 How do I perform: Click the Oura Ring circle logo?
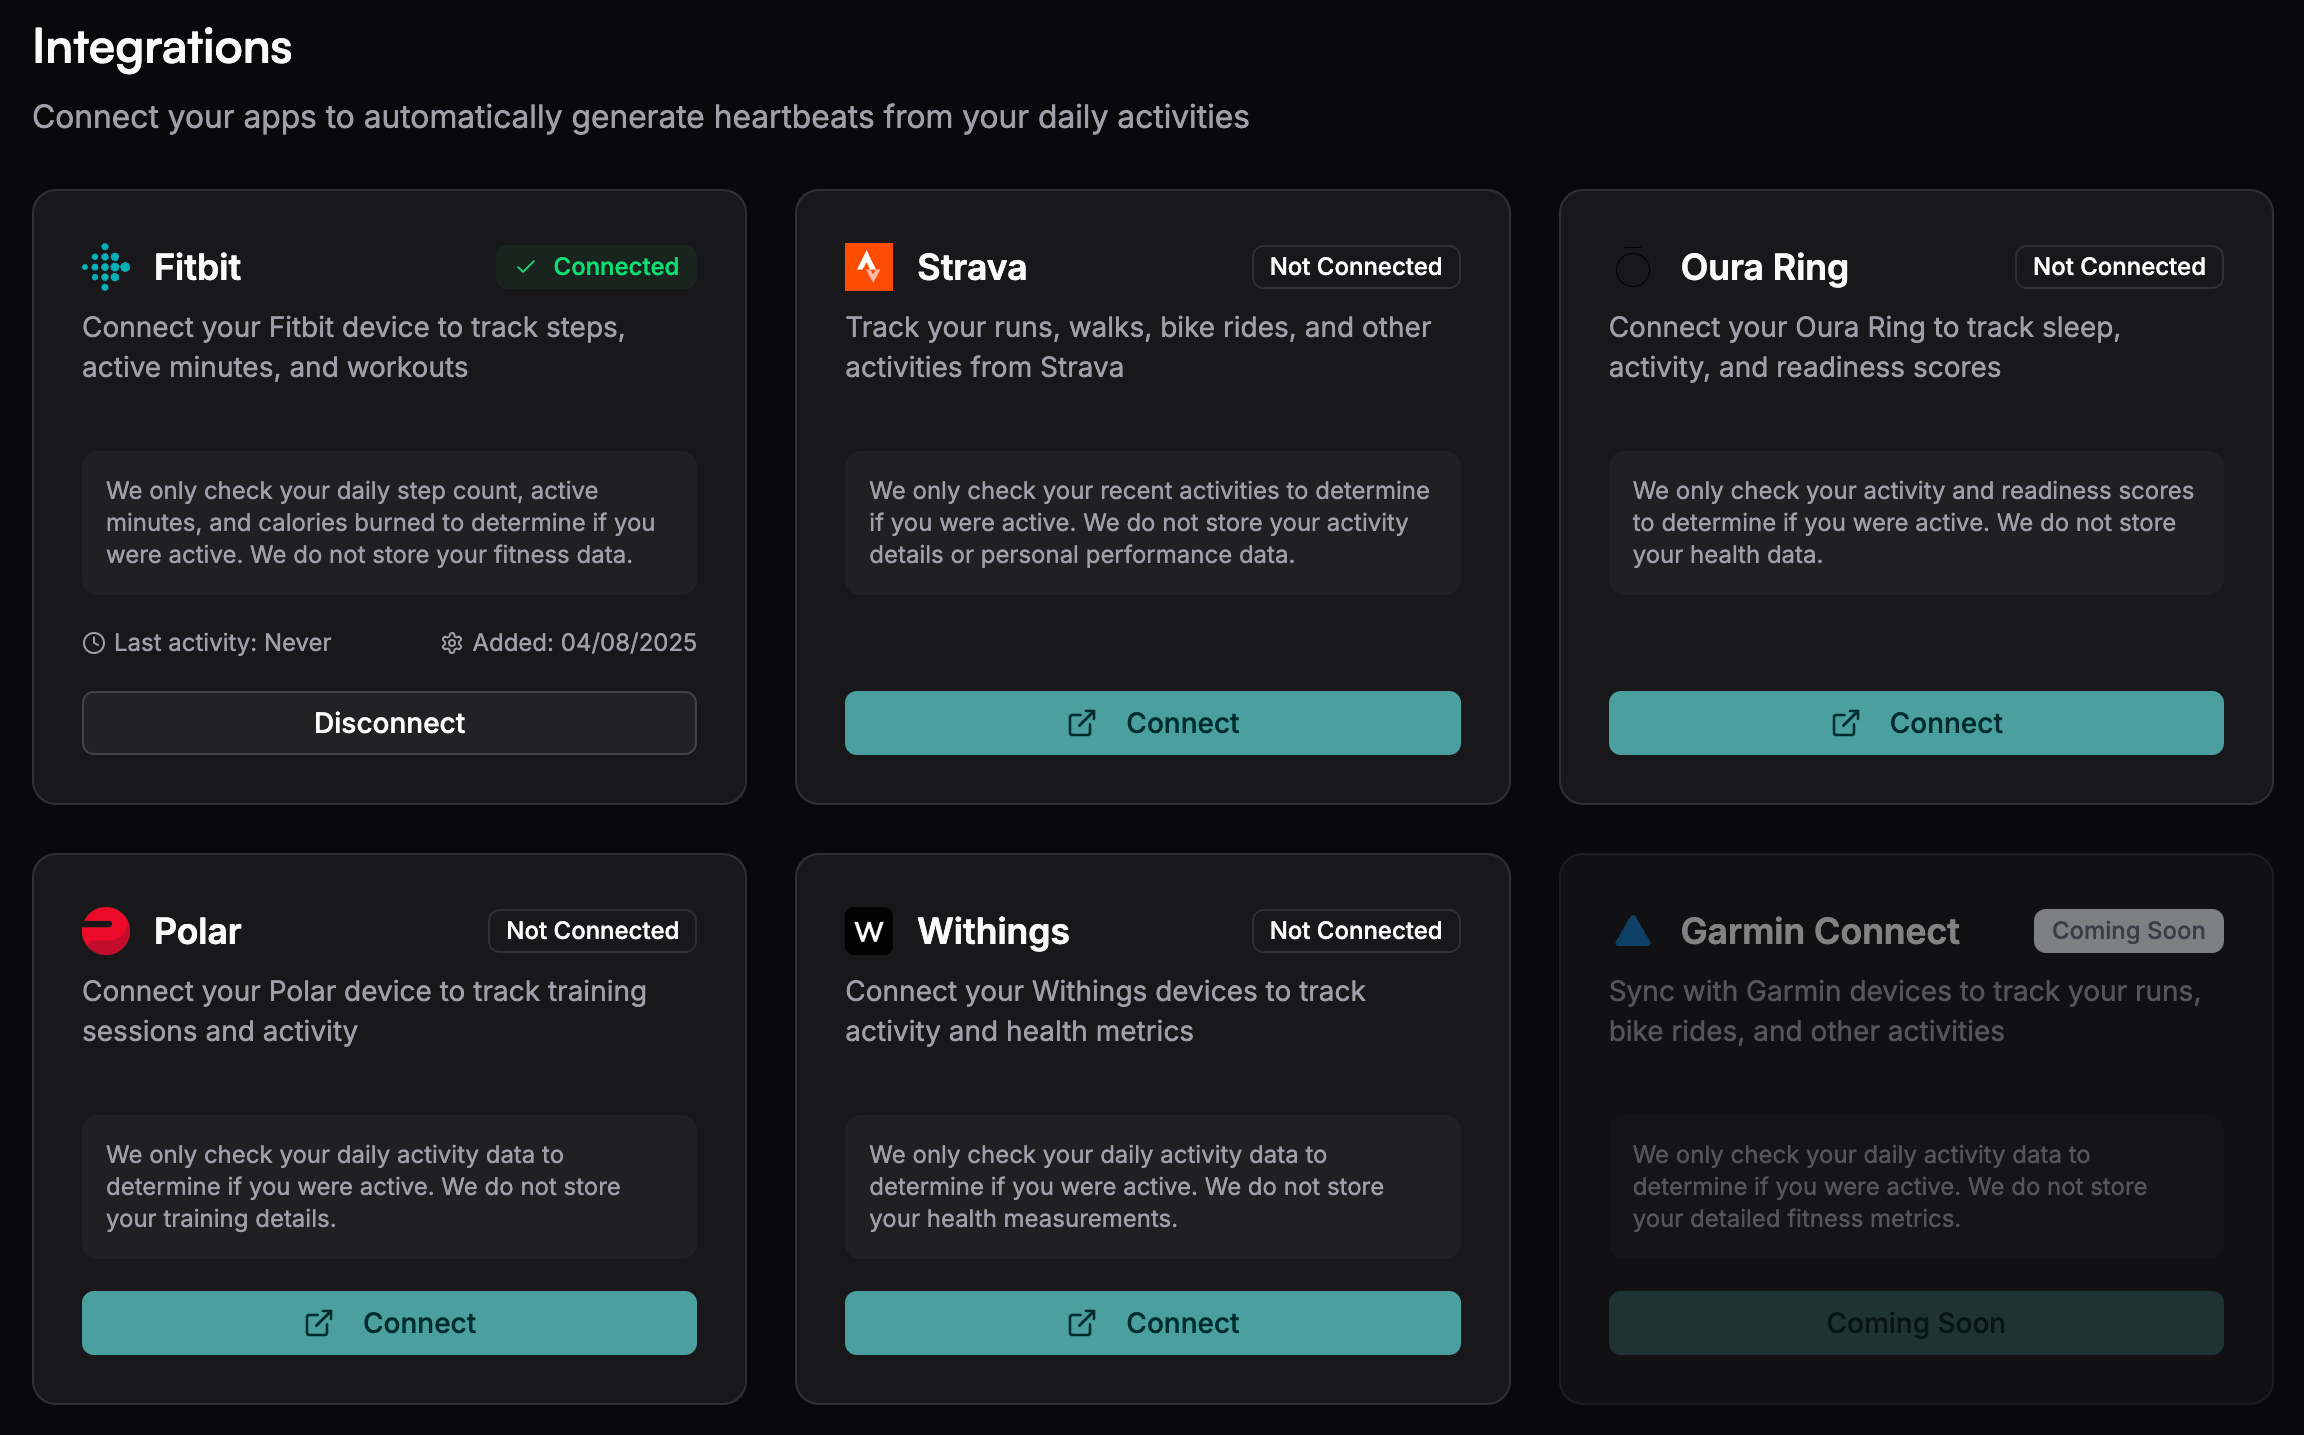[1632, 267]
